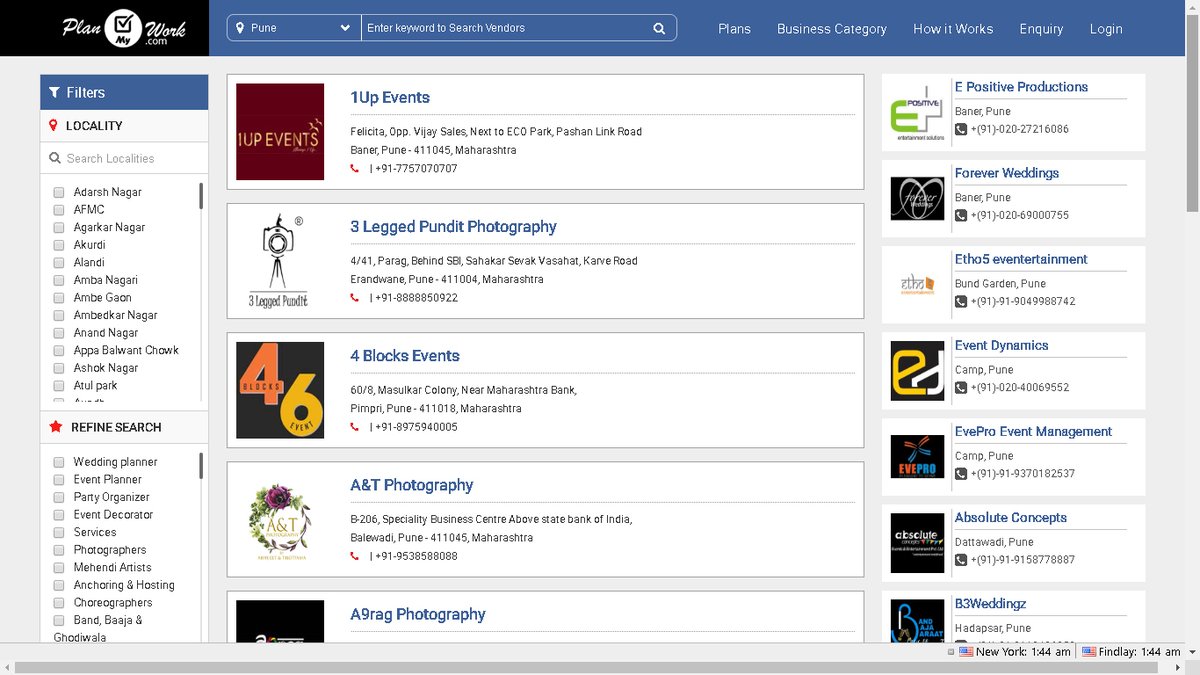Open A&T Photography listing link

tap(412, 485)
